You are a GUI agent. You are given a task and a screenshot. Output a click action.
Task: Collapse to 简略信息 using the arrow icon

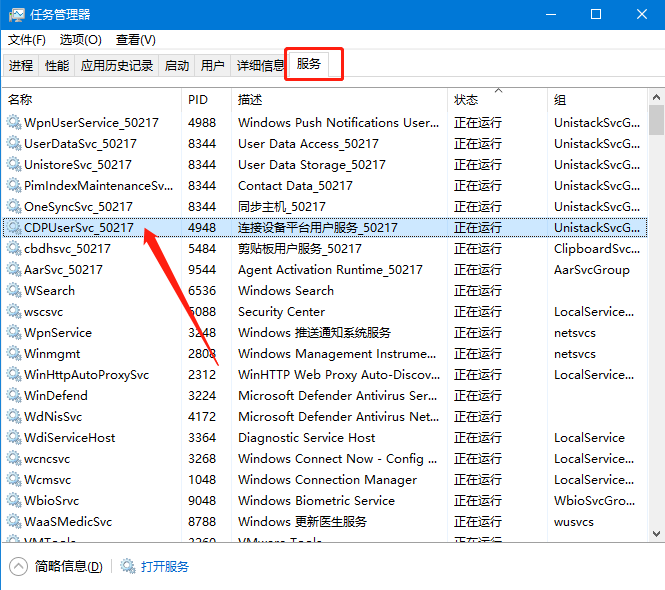tap(18, 566)
